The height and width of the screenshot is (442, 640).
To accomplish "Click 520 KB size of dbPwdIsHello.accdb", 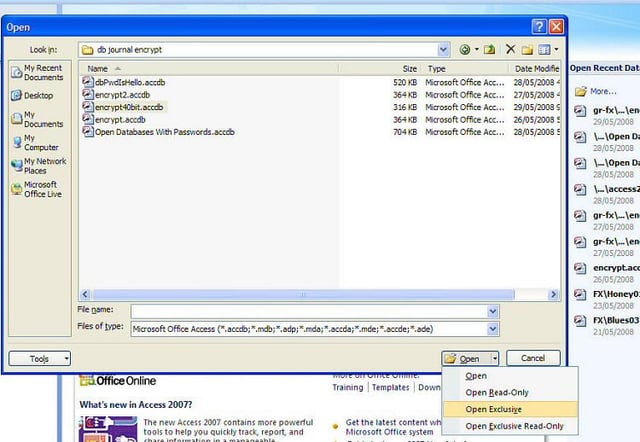I will [x=405, y=82].
